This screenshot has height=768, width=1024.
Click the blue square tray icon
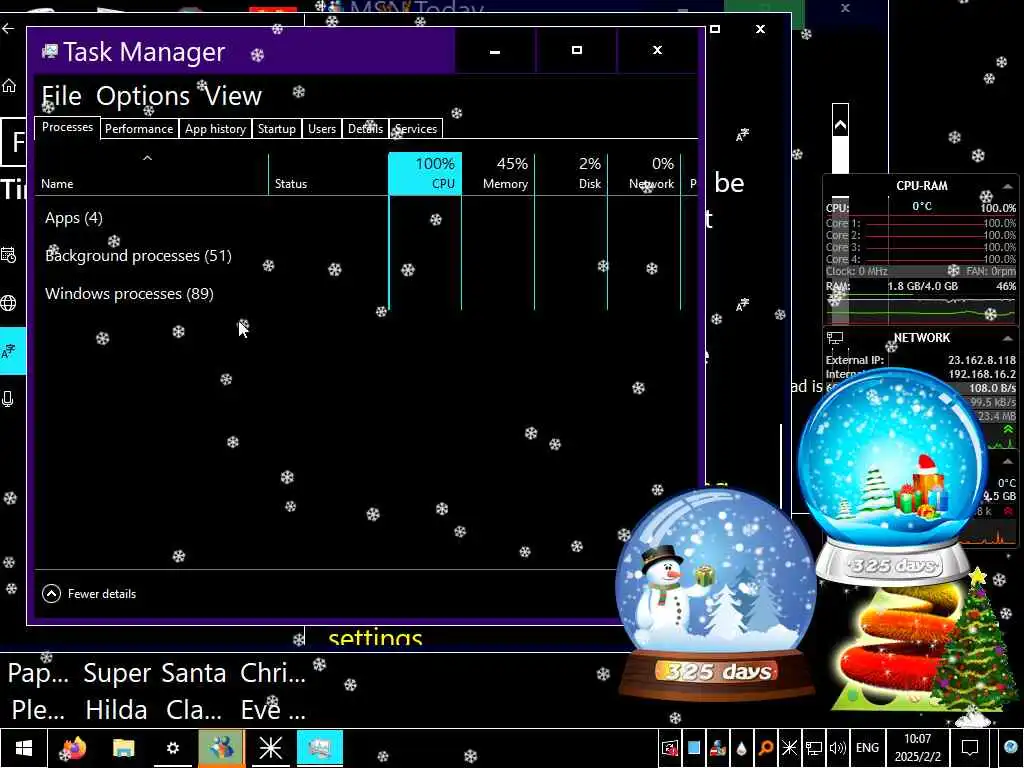(694, 748)
